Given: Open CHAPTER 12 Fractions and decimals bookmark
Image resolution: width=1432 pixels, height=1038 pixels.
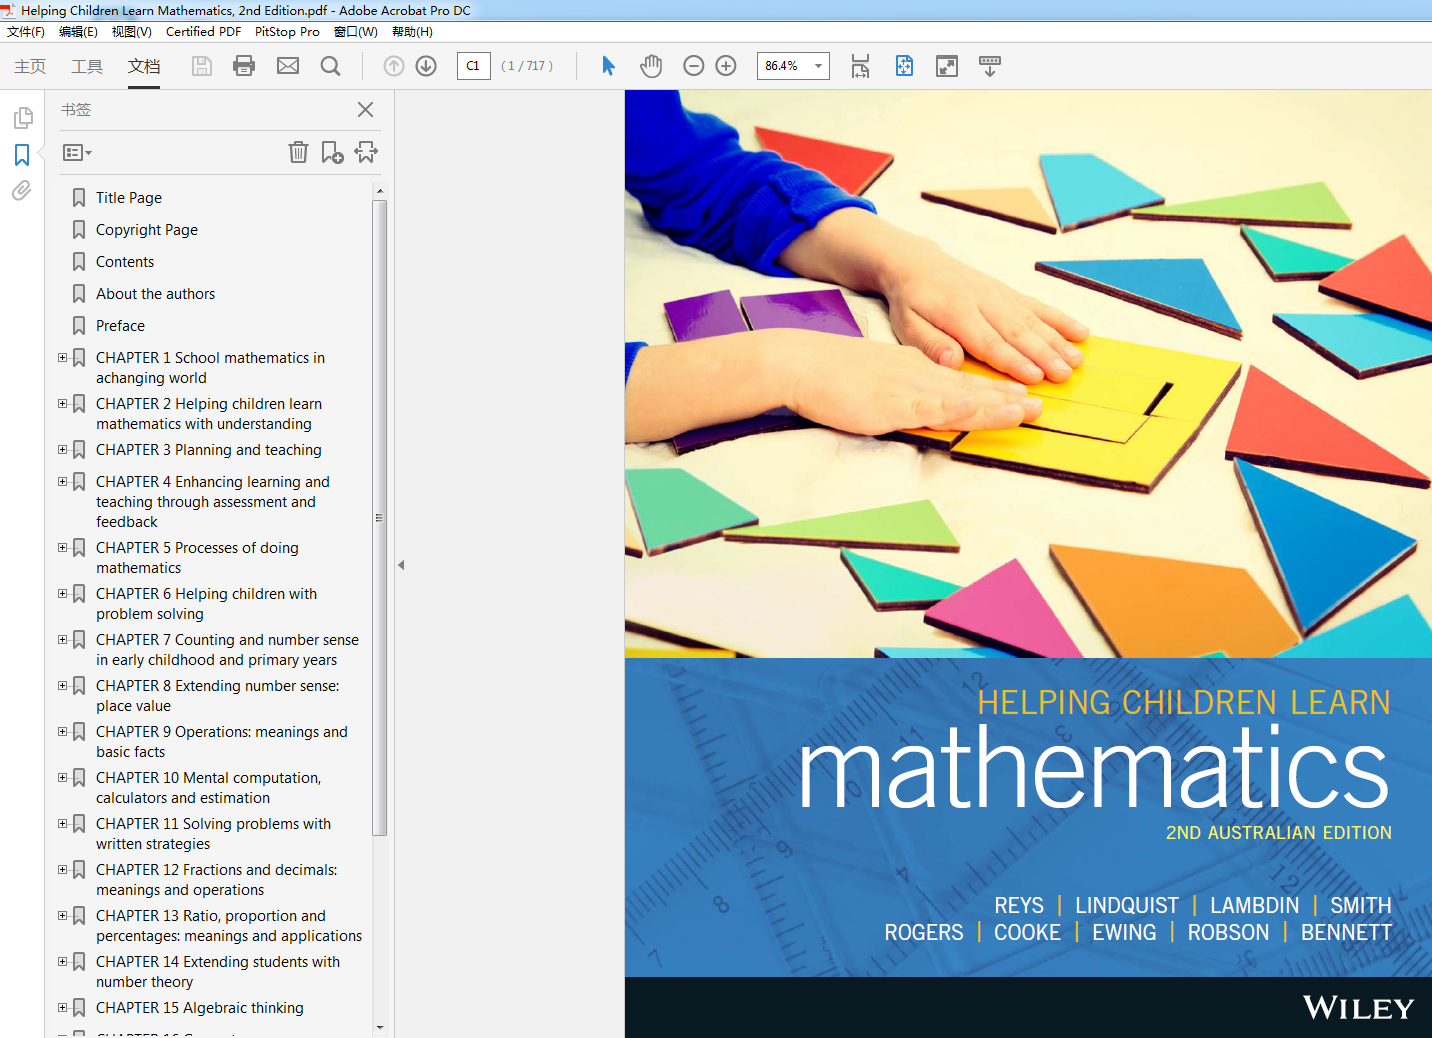Looking at the screenshot, I should pyautogui.click(x=216, y=880).
